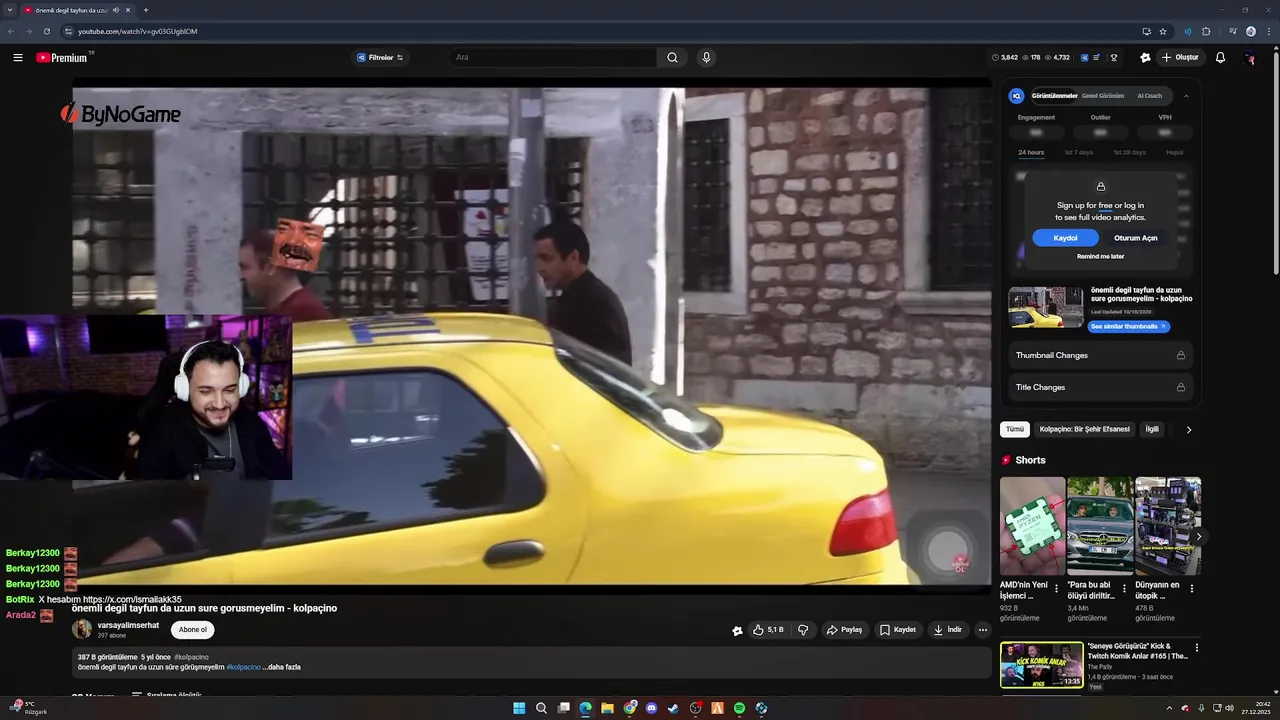Screen dimensions: 1280x720
Task: Expand description with ...daha fazla
Action: pyautogui.click(x=282, y=667)
